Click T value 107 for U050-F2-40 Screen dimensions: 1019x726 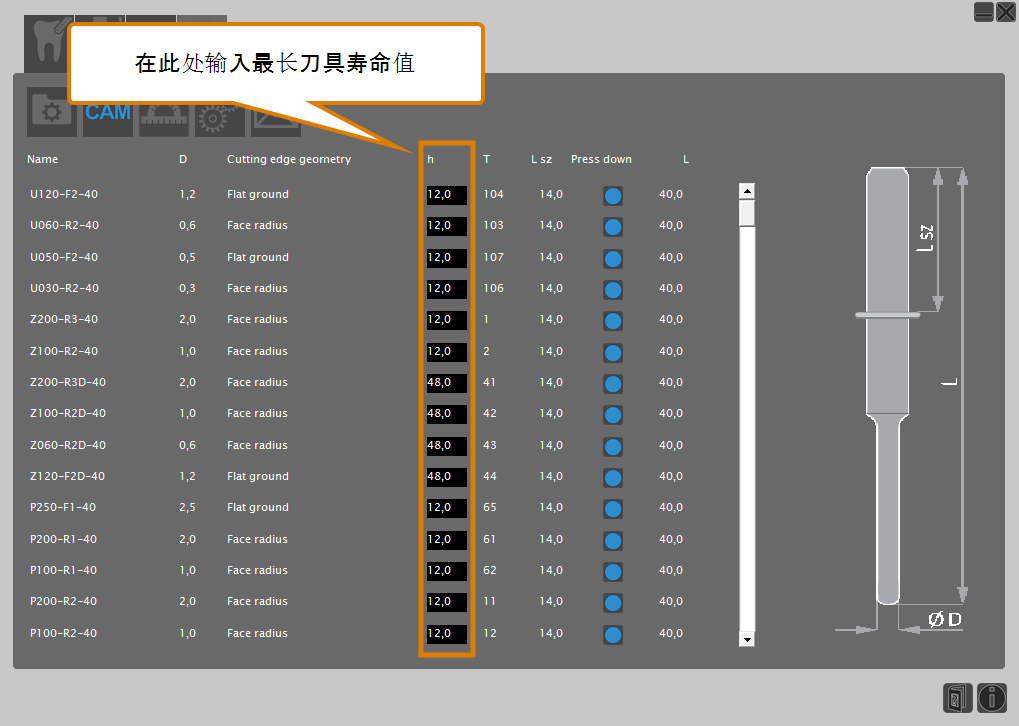click(x=493, y=257)
